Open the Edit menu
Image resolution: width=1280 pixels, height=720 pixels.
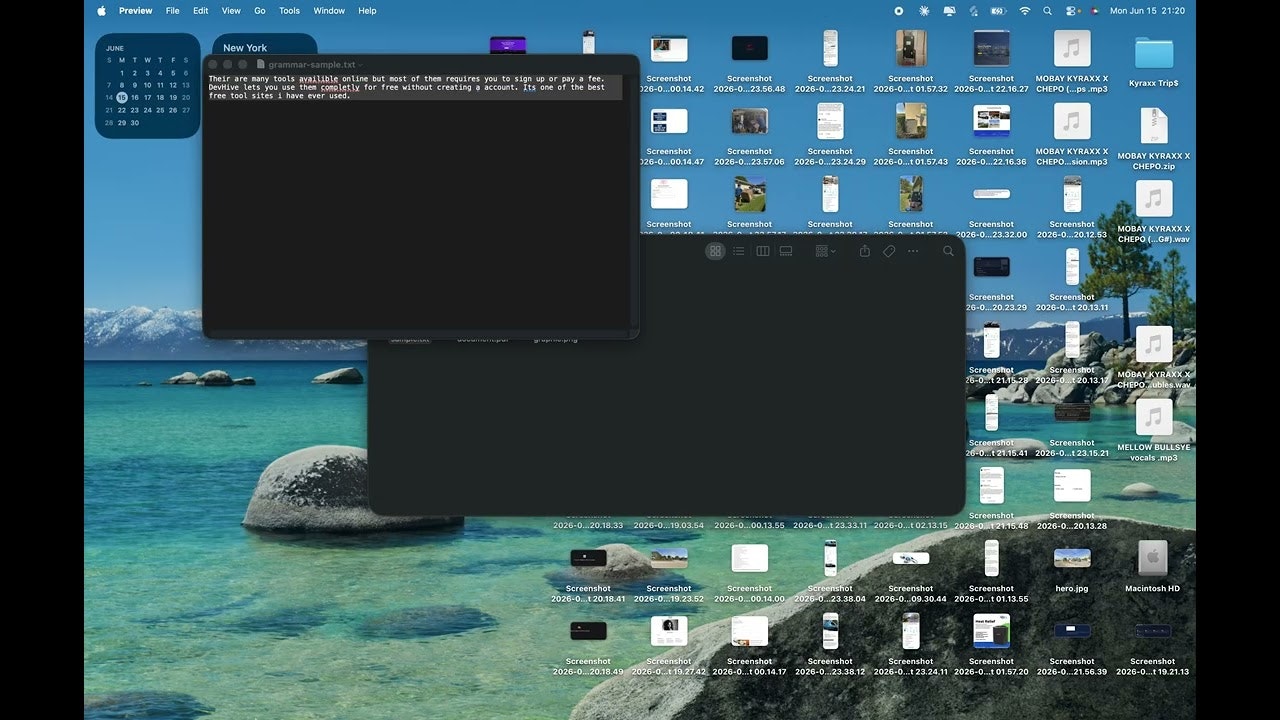click(x=201, y=11)
